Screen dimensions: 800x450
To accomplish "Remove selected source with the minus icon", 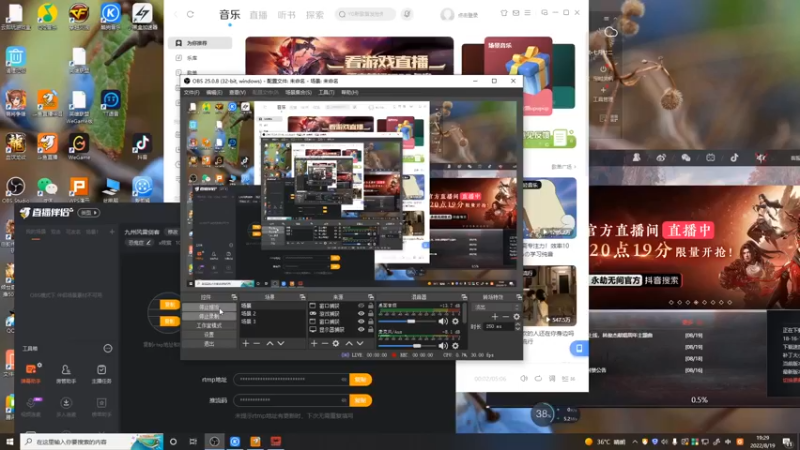I will 324,343.
